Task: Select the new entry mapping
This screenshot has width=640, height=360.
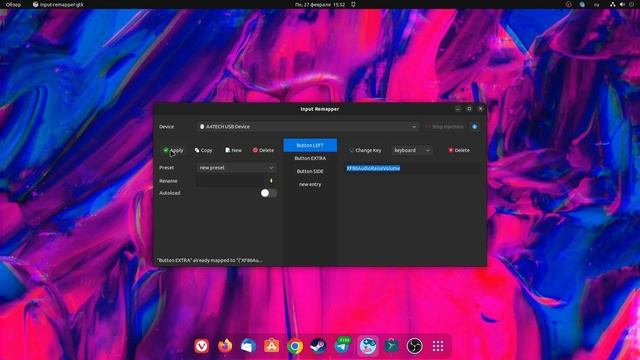Action: [x=310, y=184]
